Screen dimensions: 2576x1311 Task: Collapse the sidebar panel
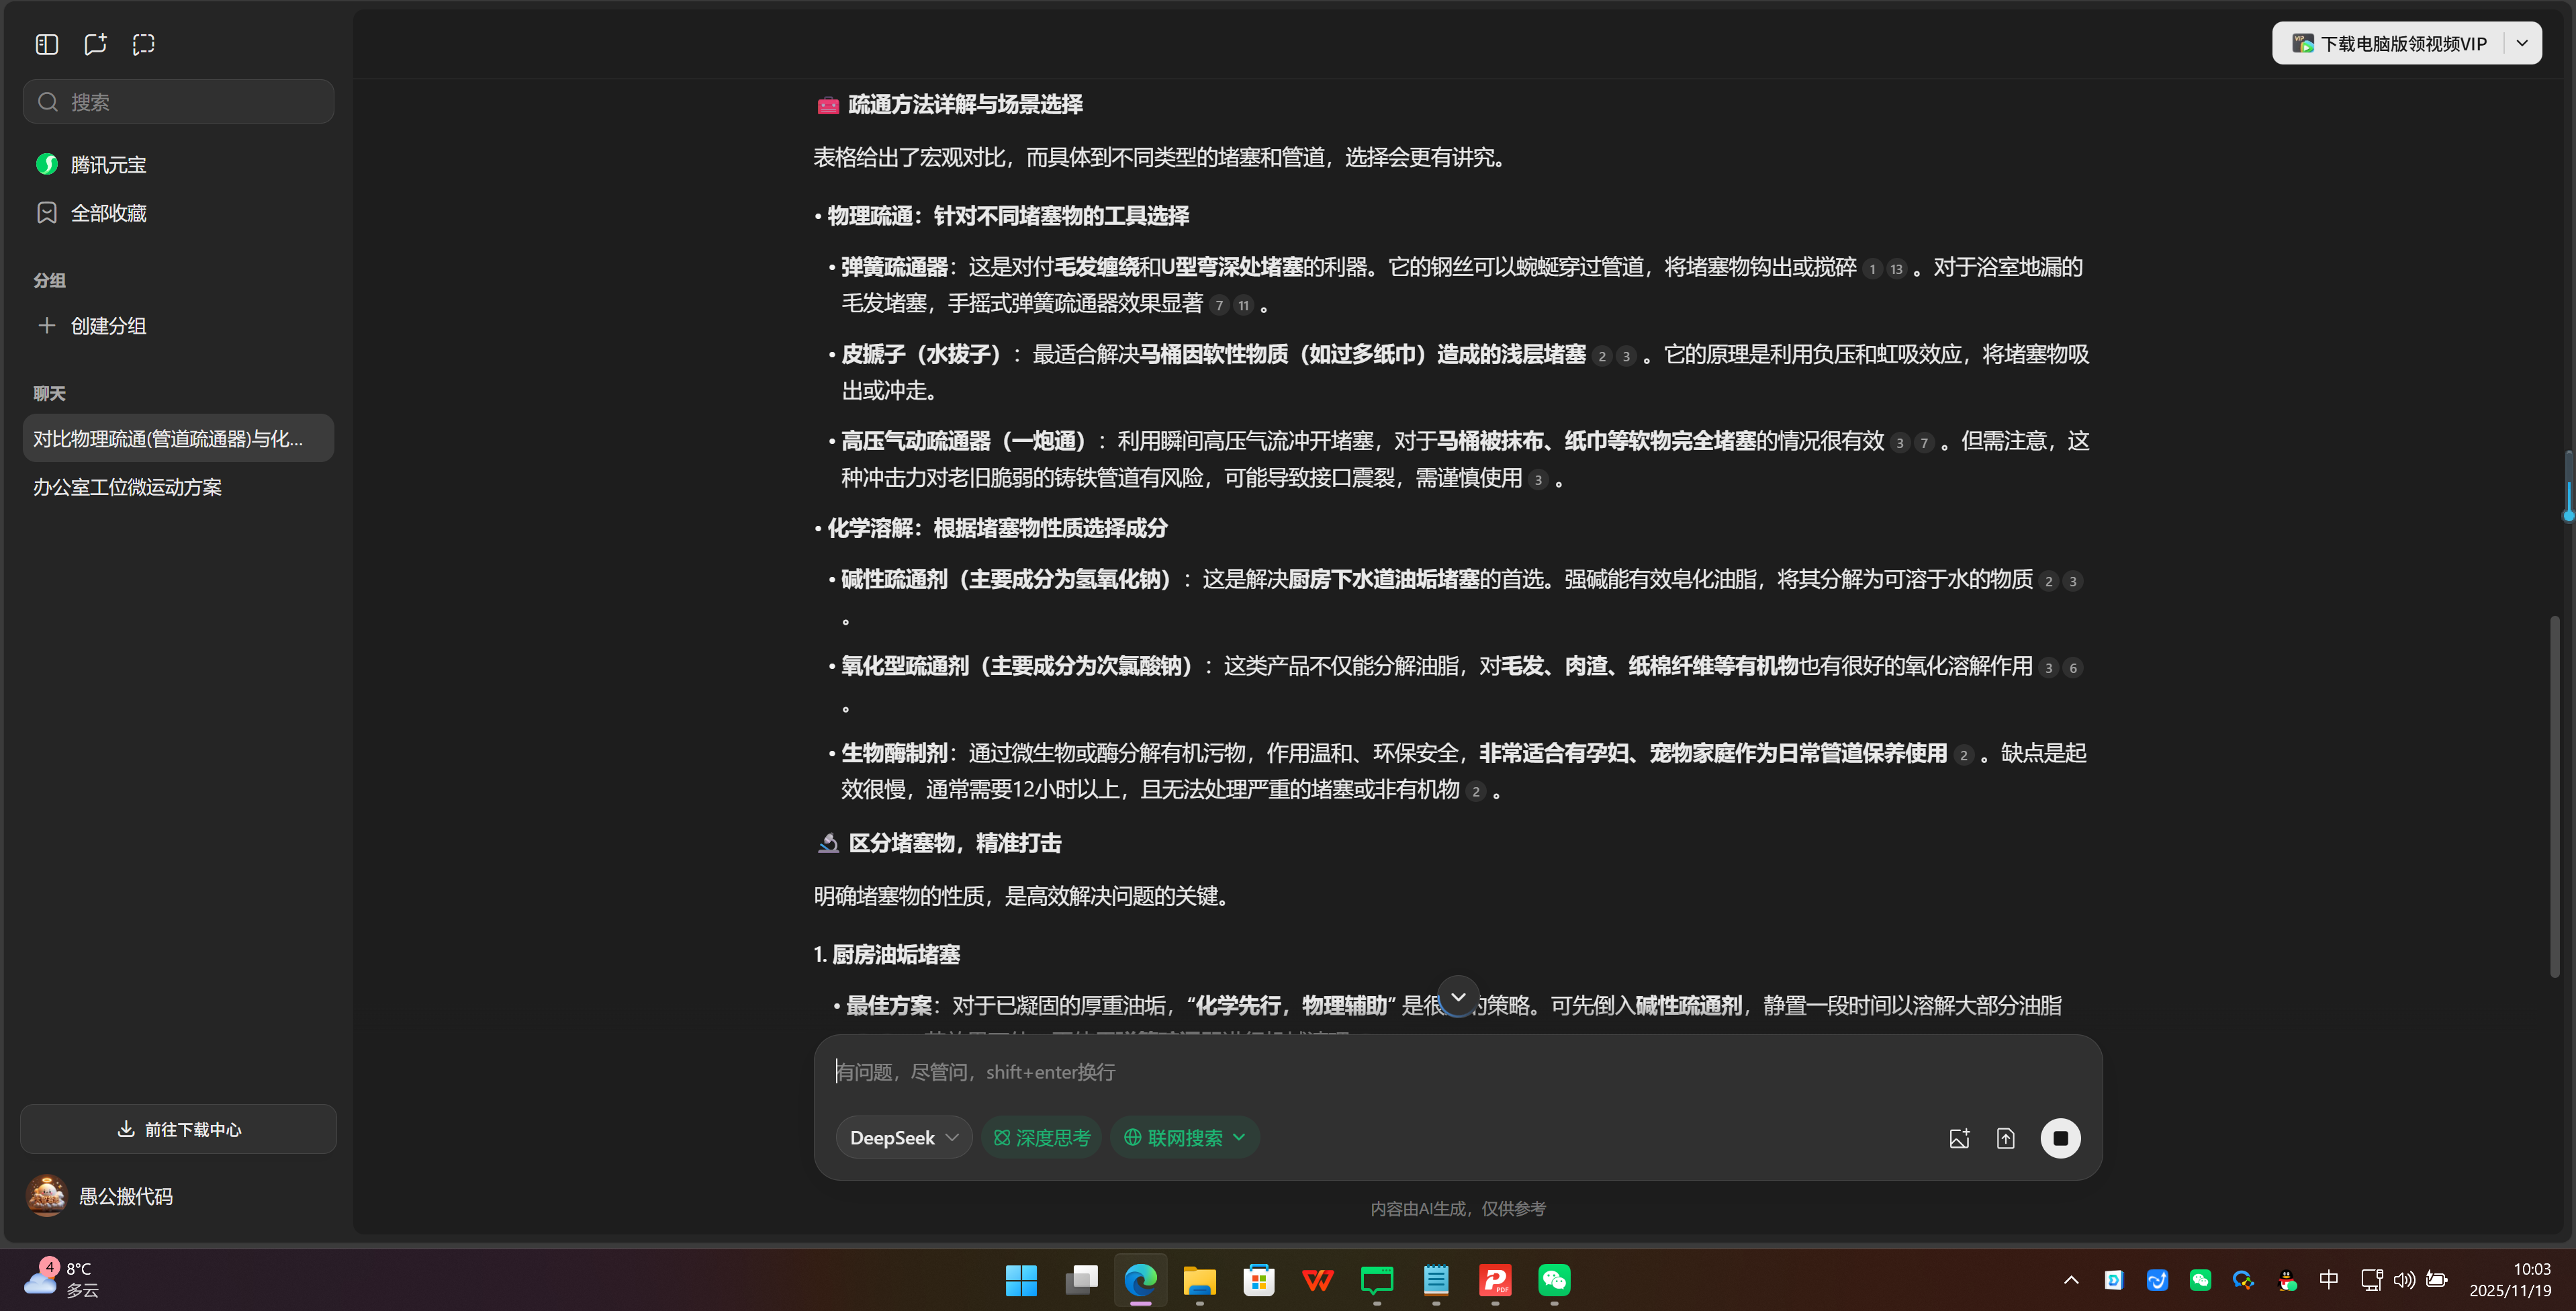46,44
